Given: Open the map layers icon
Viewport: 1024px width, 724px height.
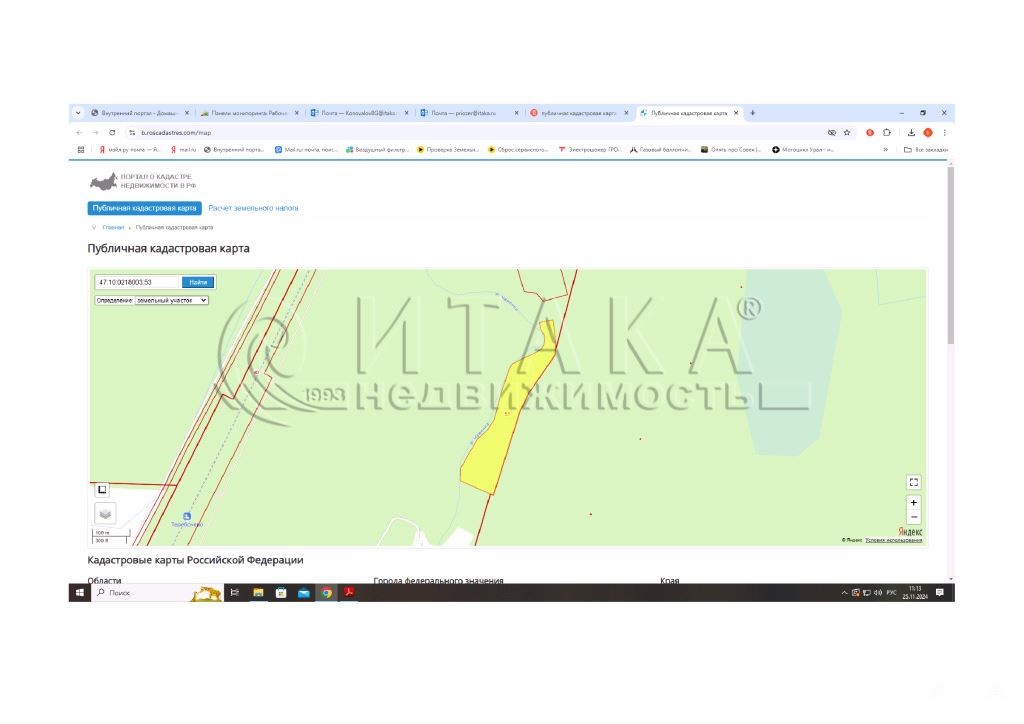Looking at the screenshot, I should coord(105,513).
